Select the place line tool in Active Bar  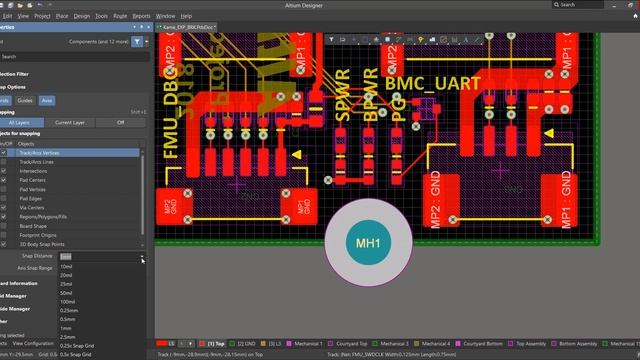click(476, 40)
